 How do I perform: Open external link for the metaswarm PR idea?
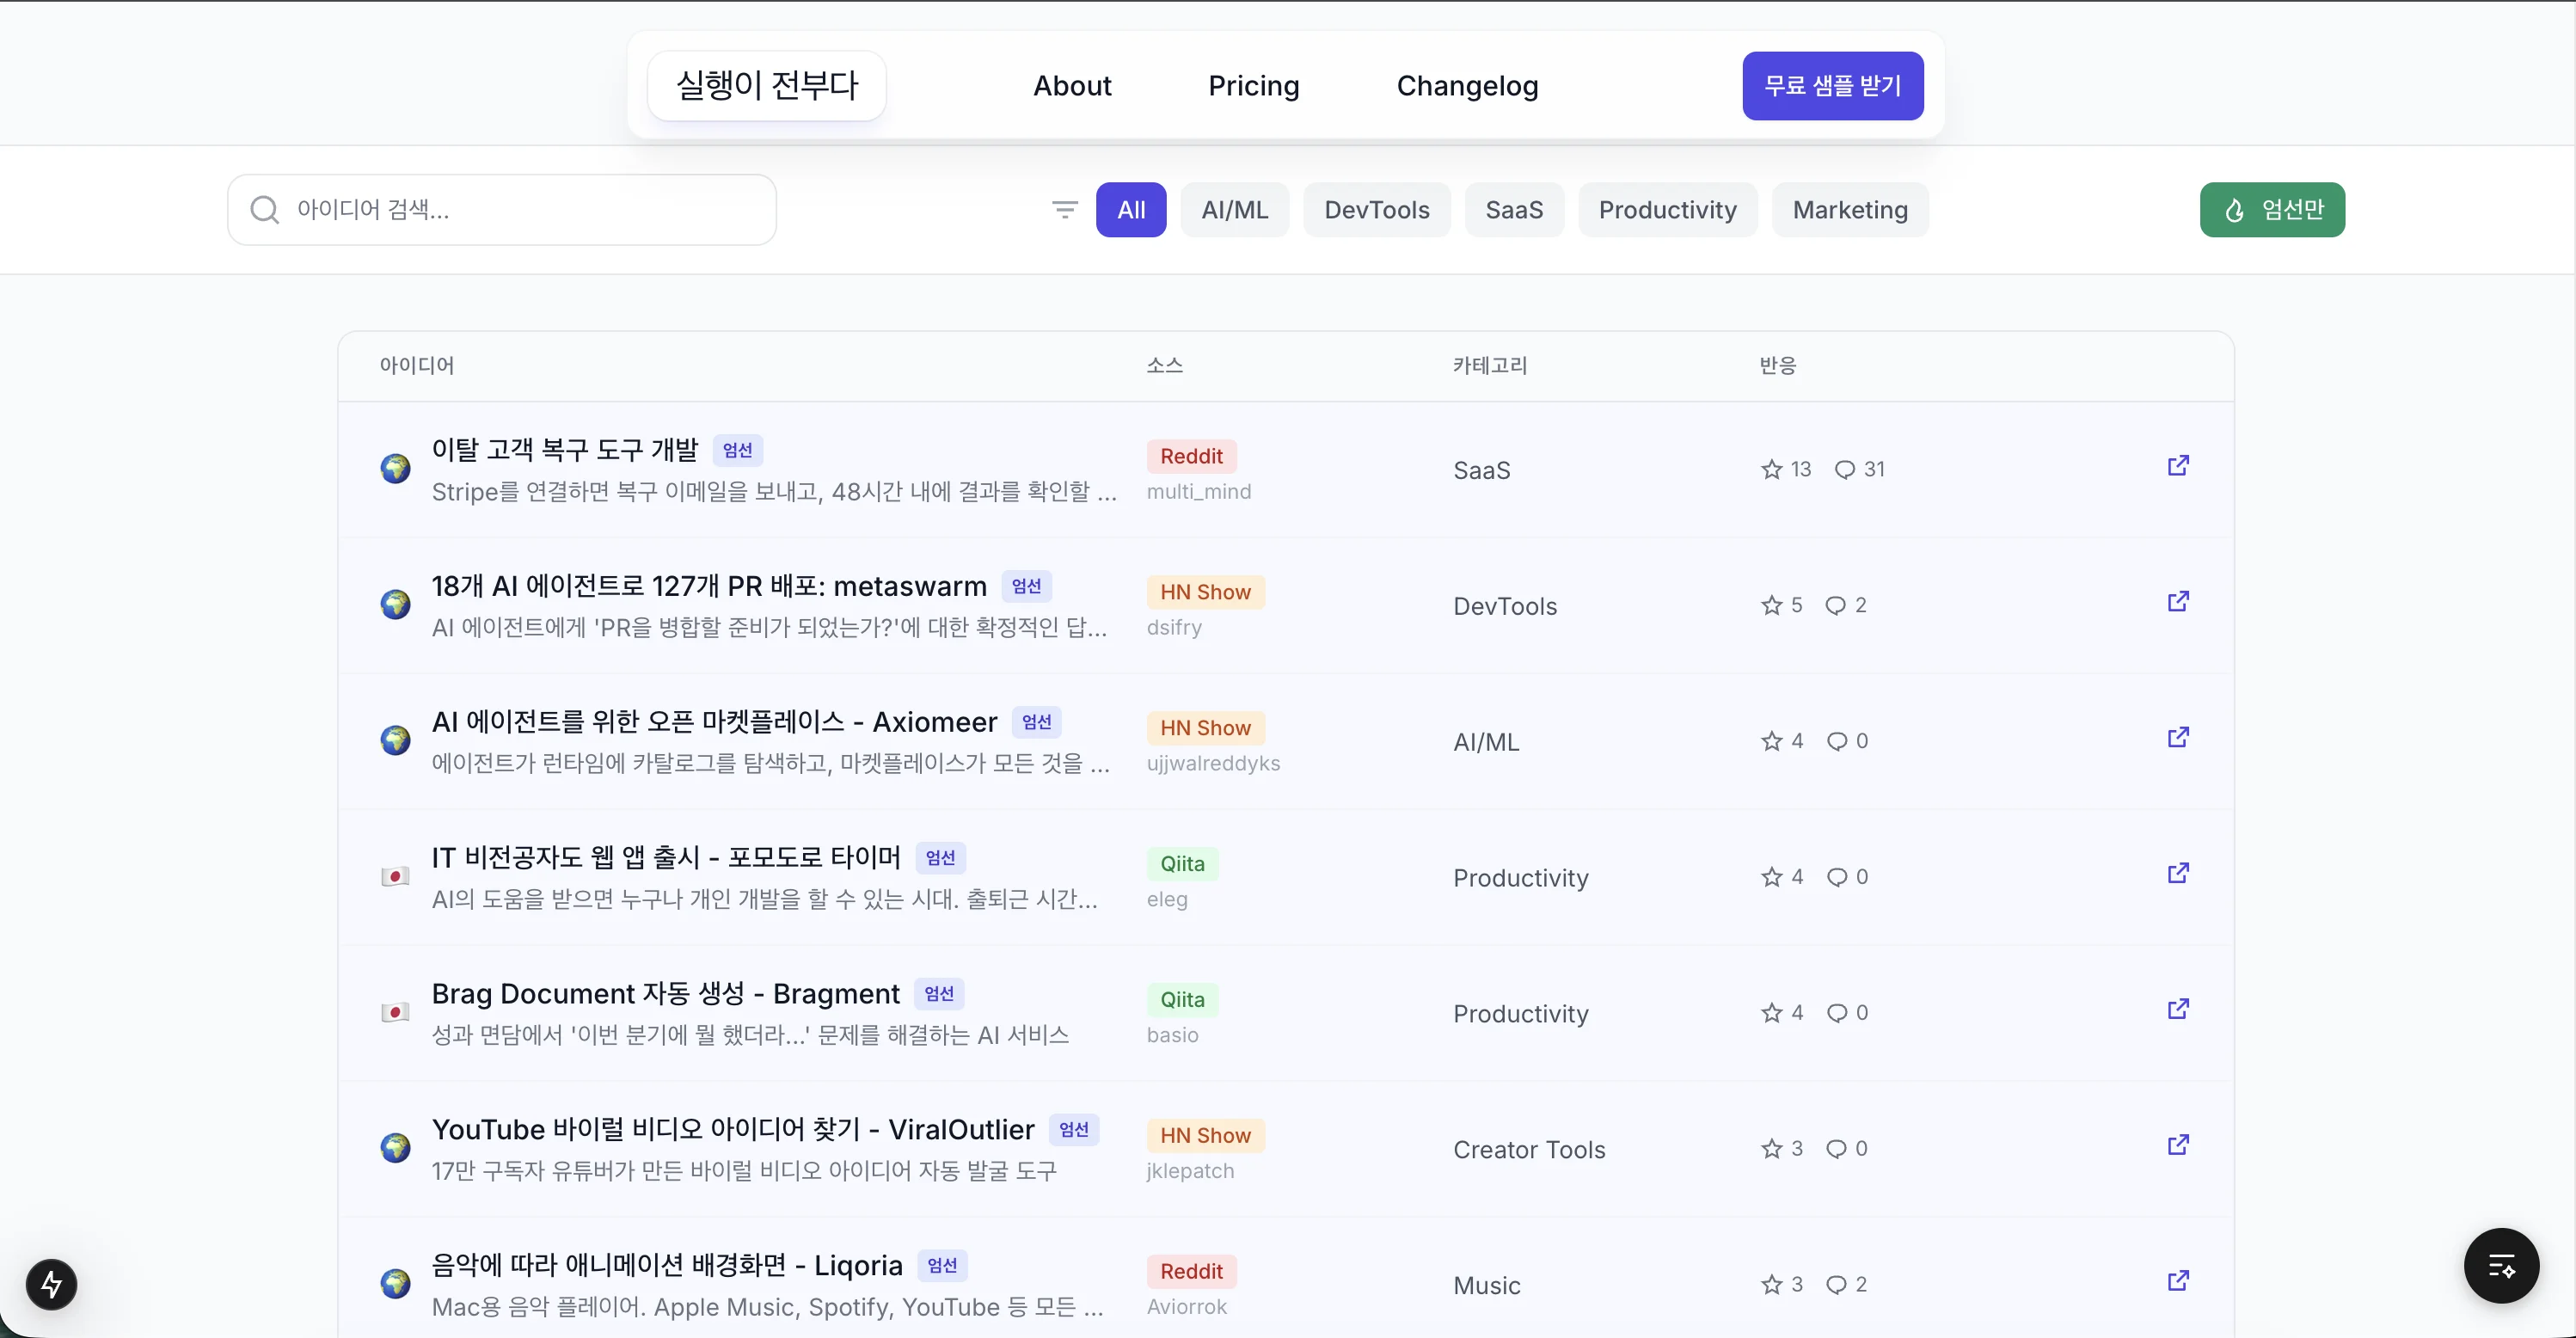coord(2177,601)
